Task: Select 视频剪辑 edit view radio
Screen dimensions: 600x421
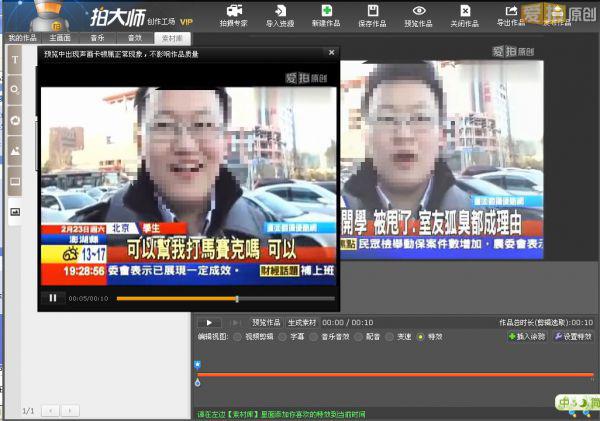Action: 238,337
